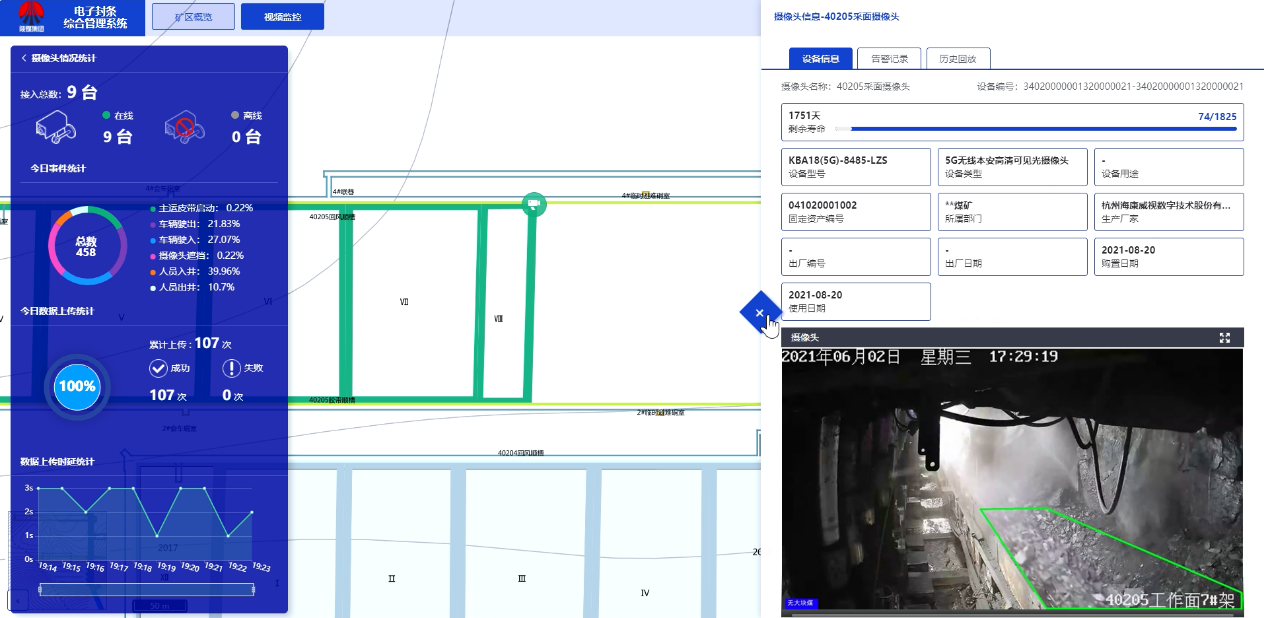Click the failure exclamation icon
This screenshot has height=618, width=1268.
coord(232,368)
